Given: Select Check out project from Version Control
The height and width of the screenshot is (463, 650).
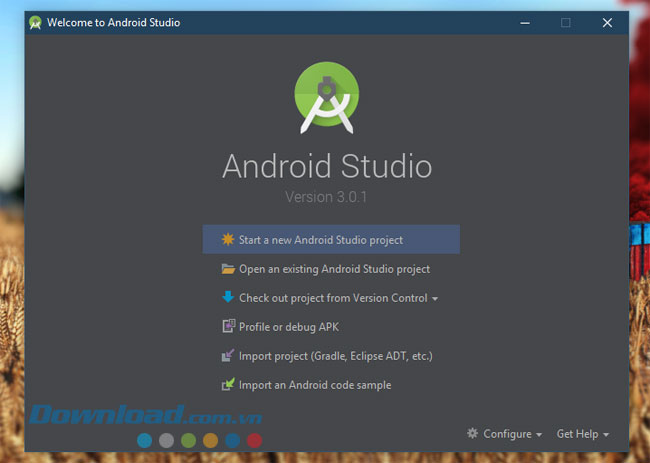Looking at the screenshot, I should pos(333,298).
